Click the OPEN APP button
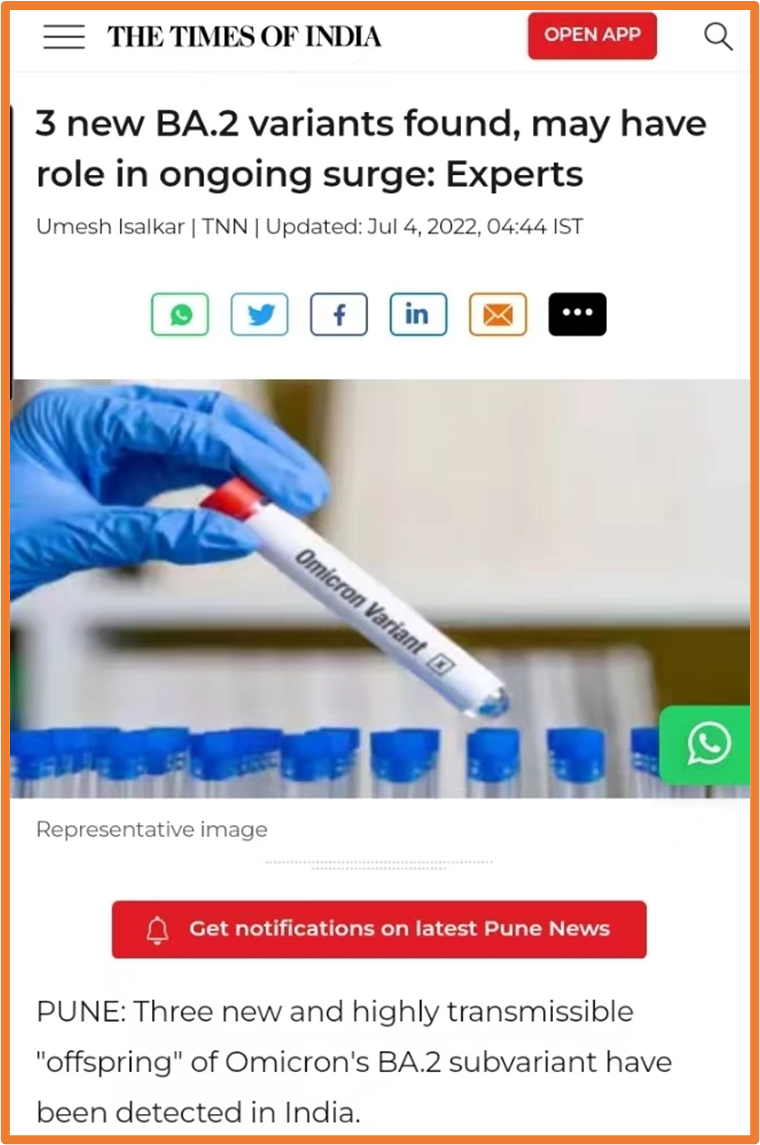 tap(592, 35)
